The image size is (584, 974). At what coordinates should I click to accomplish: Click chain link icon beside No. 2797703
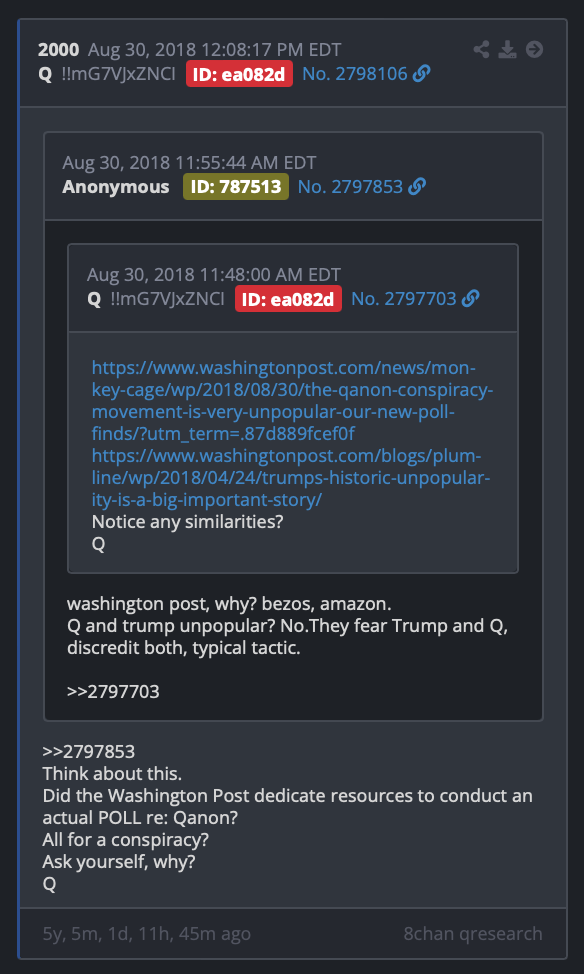470,299
